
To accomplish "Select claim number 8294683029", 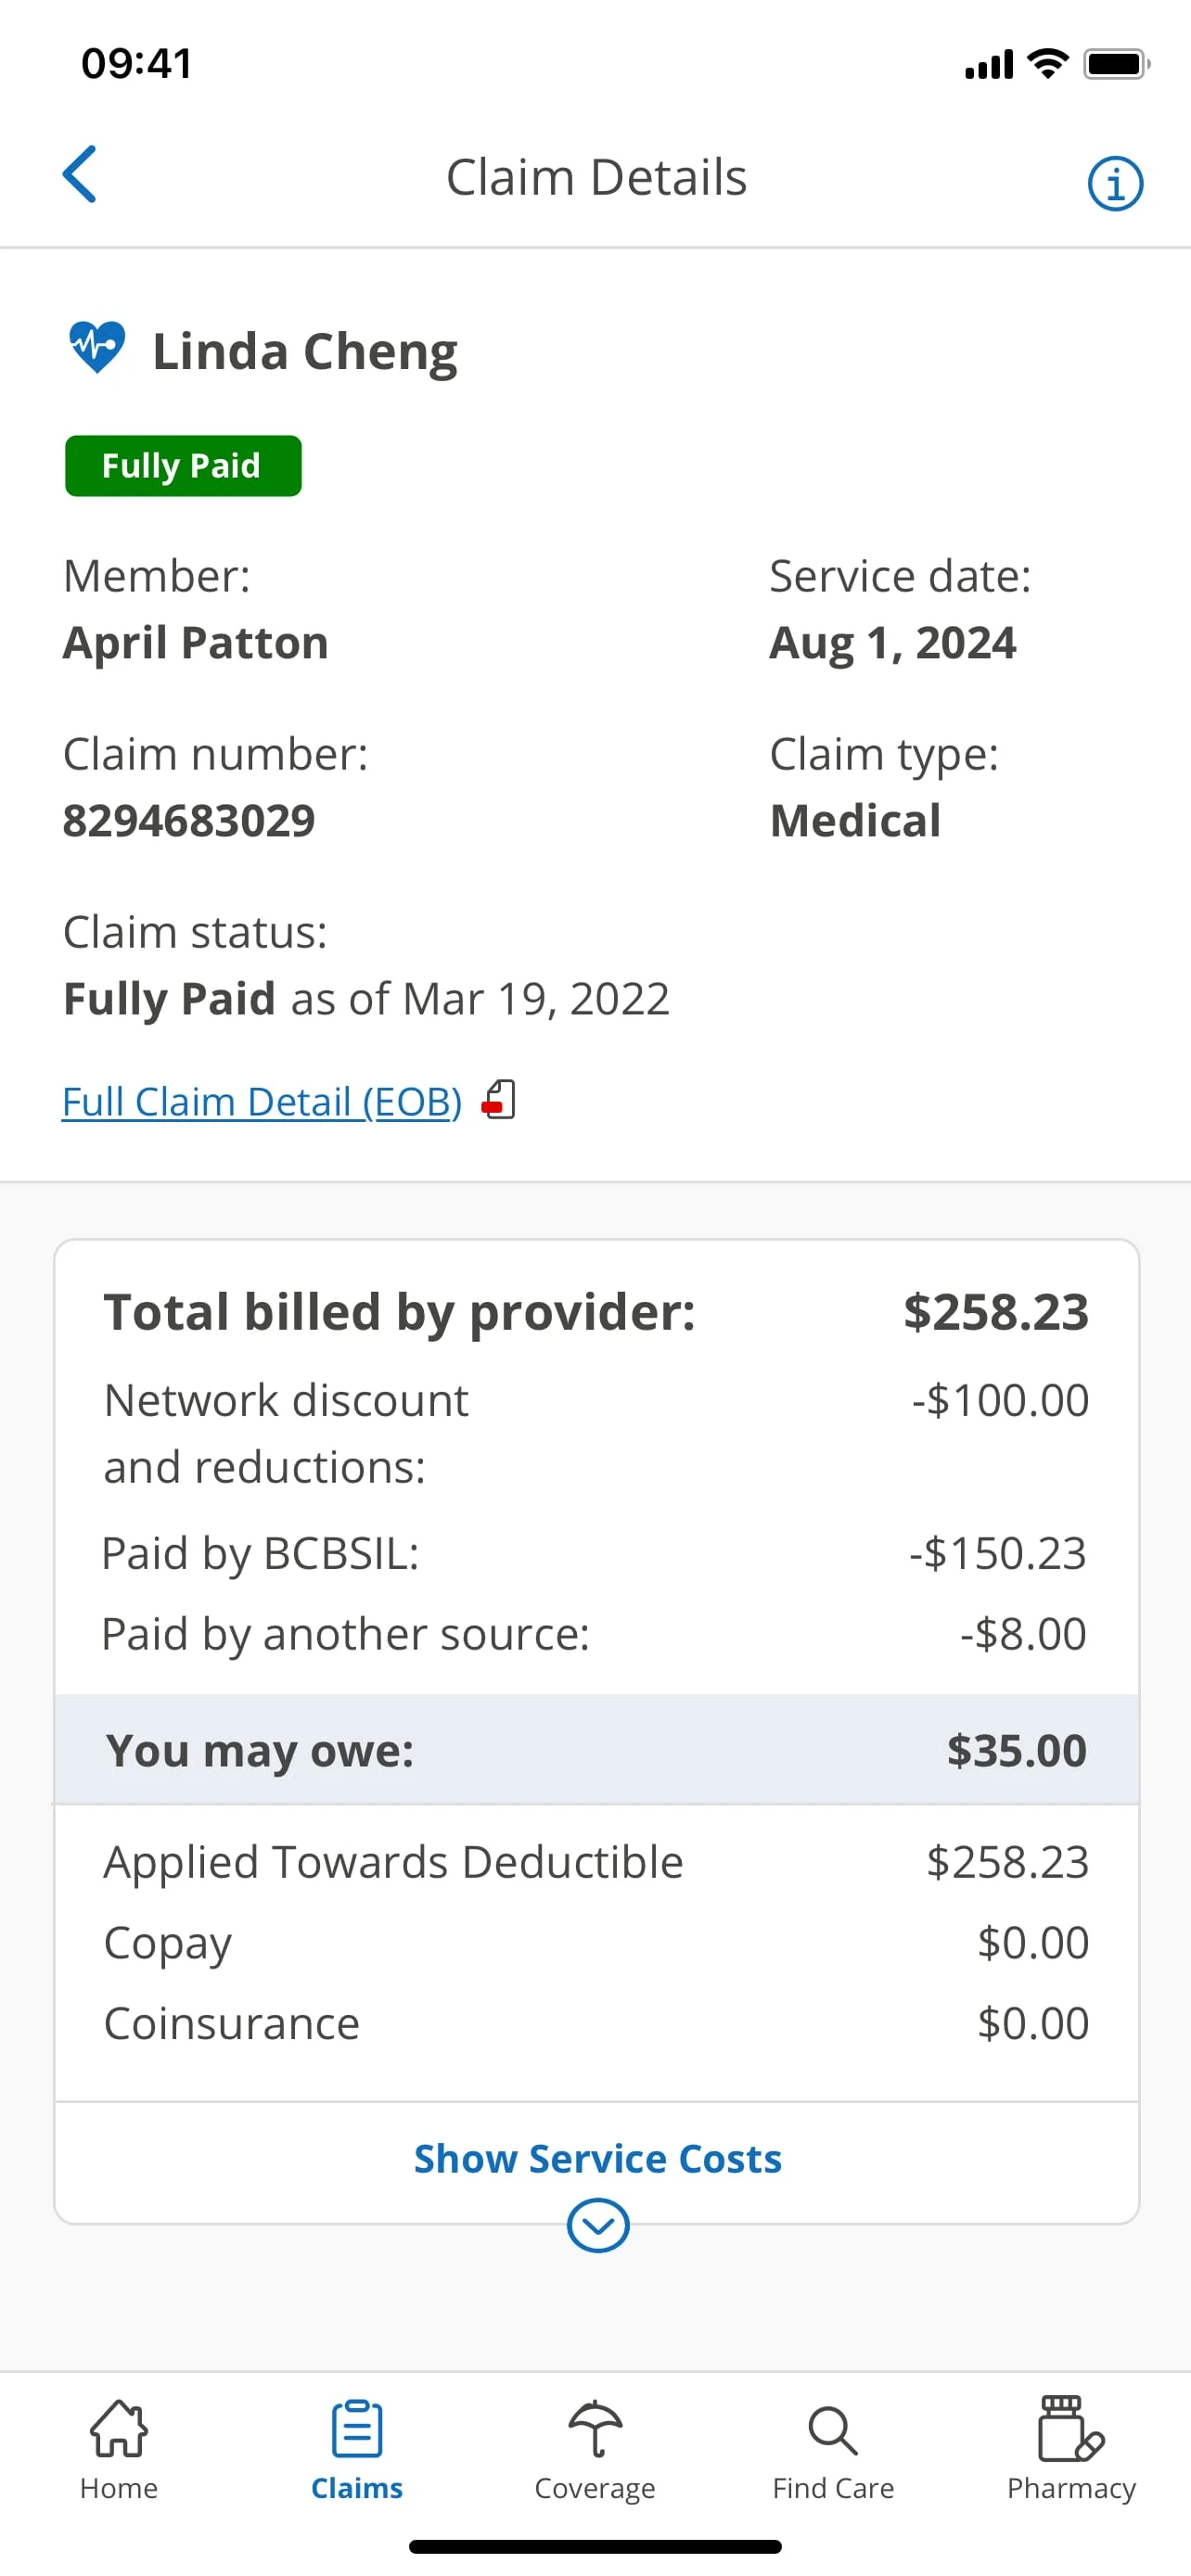I will (x=189, y=819).
